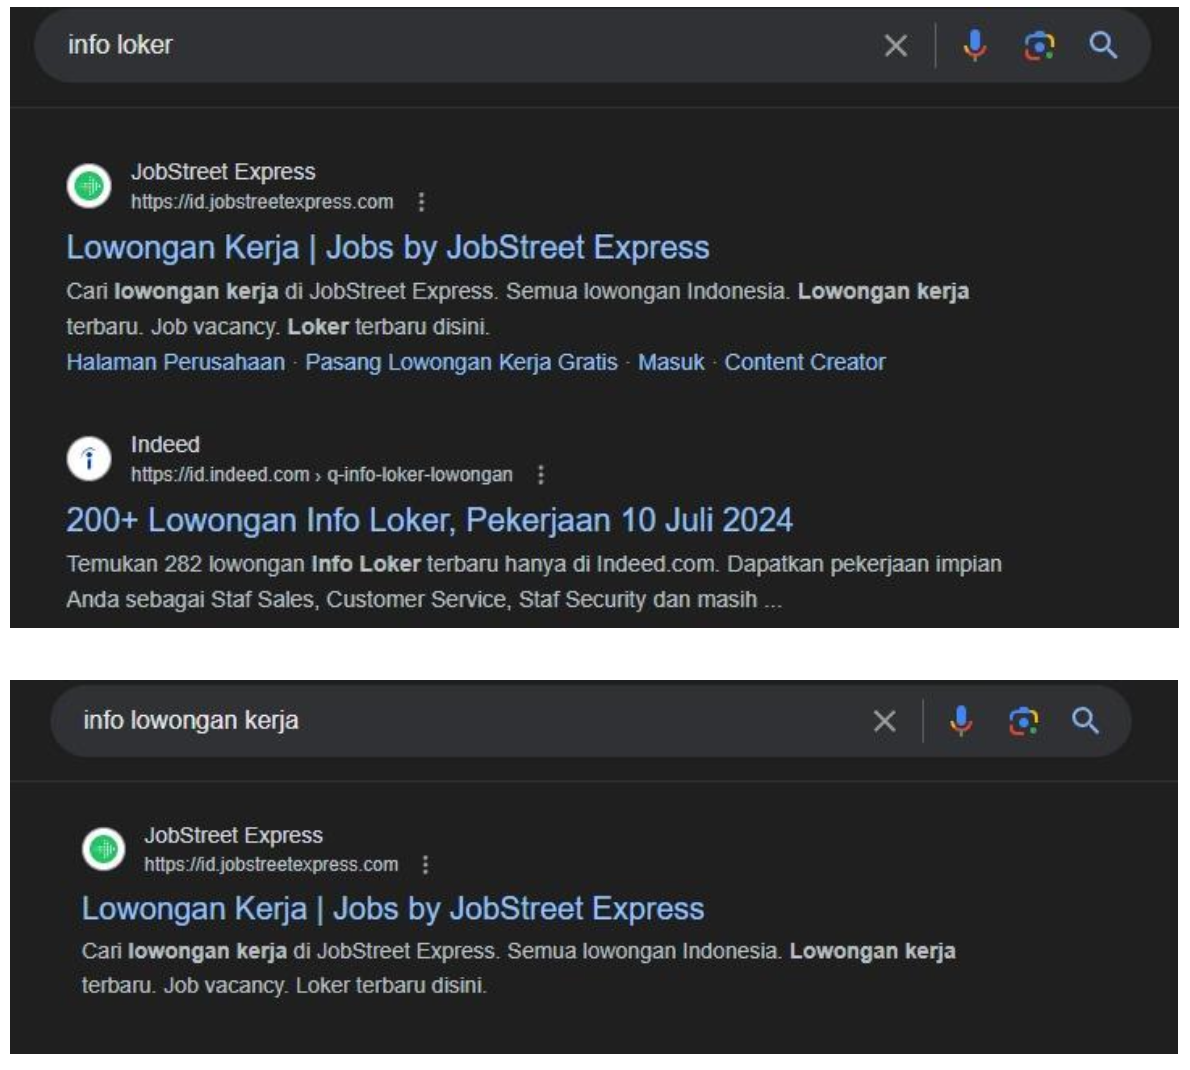Start voice search in 'info loker' search bar
Image resolution: width=1190 pixels, height=1070 pixels.
coord(974,46)
